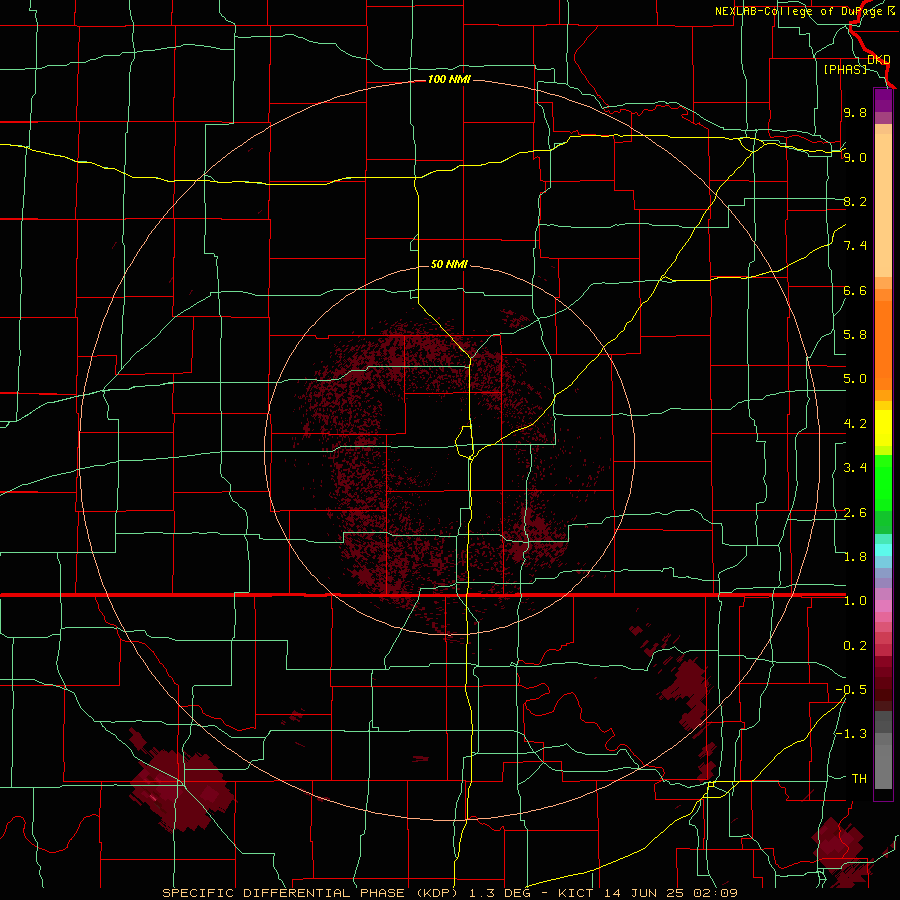Click the 6.6 scale value

click(855, 290)
